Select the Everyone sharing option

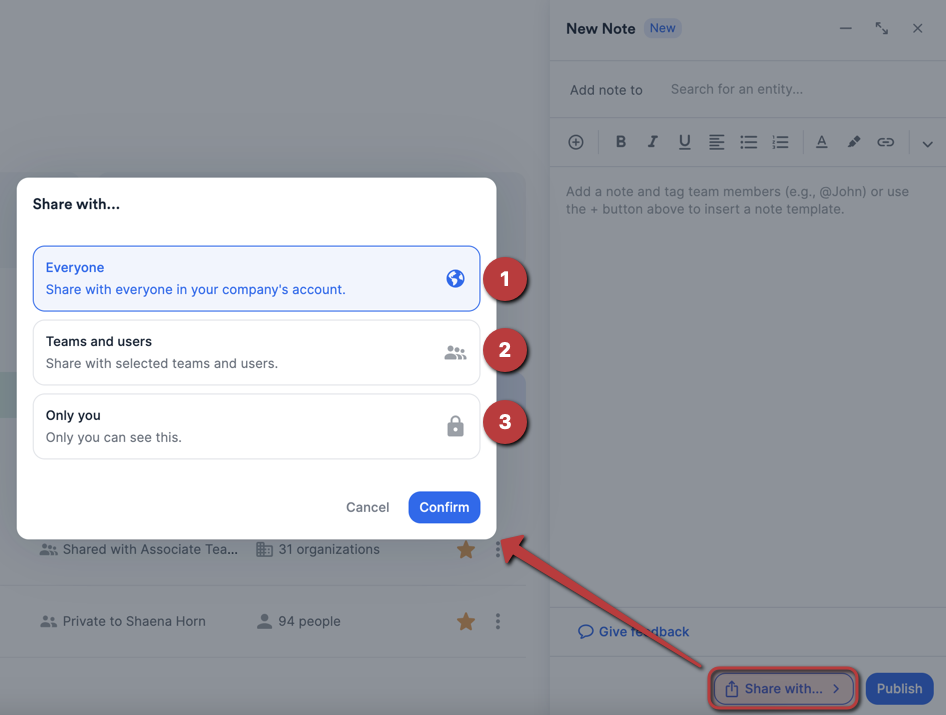coord(256,279)
